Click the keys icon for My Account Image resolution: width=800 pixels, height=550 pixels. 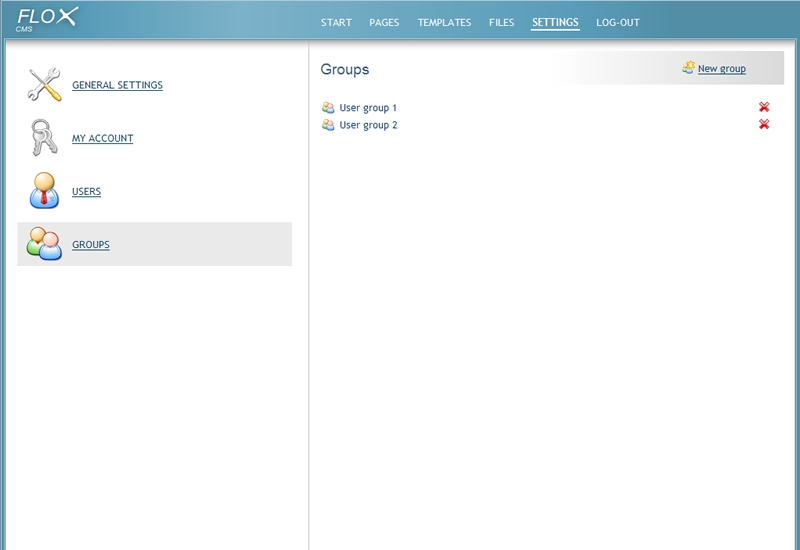tap(43, 138)
